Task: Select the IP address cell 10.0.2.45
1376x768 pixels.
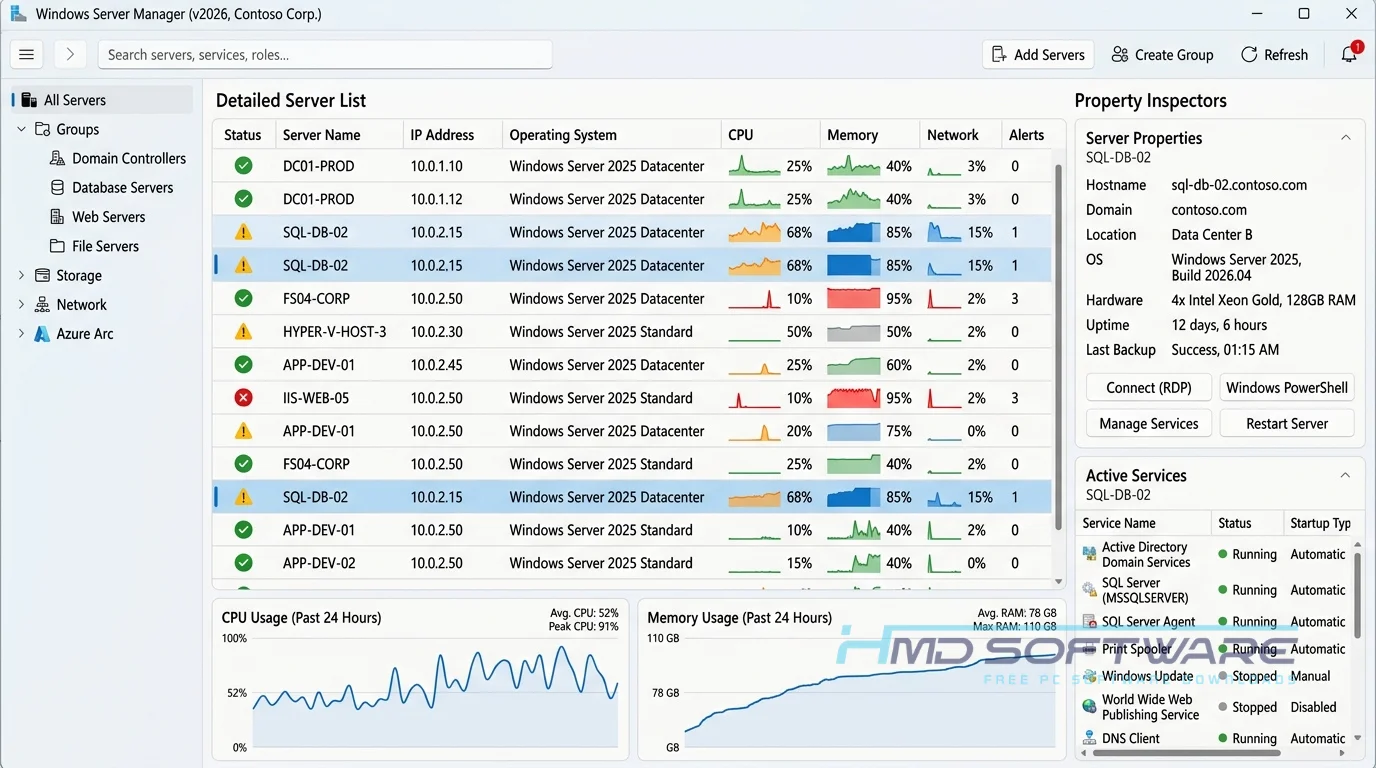Action: click(436, 365)
